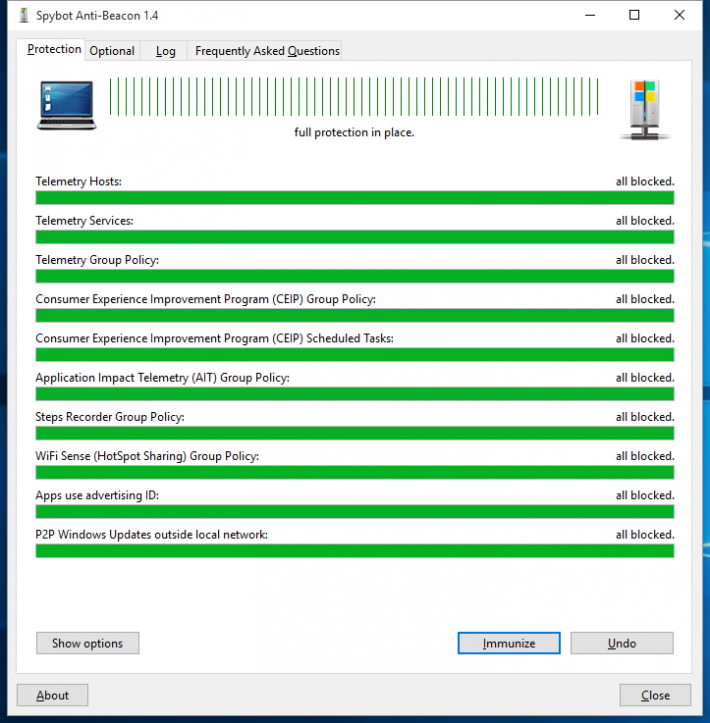Viewport: 710px width, 723px height.
Task: Click 'all blocked.' status for WiFi Sense
Action: pyautogui.click(x=645, y=456)
